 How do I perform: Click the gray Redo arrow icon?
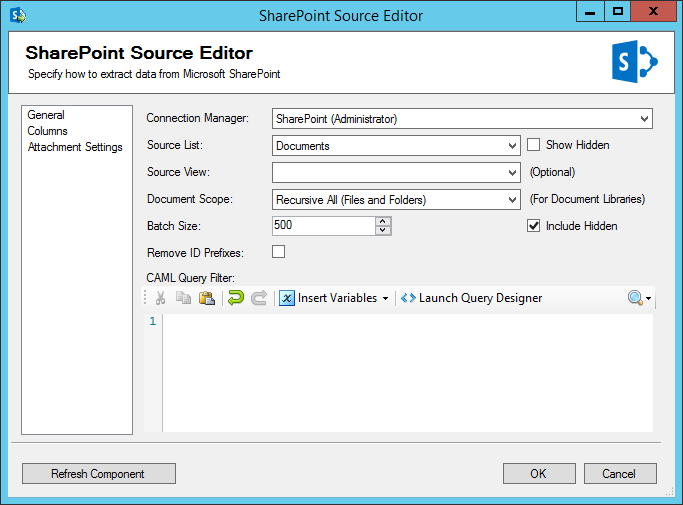pos(259,298)
